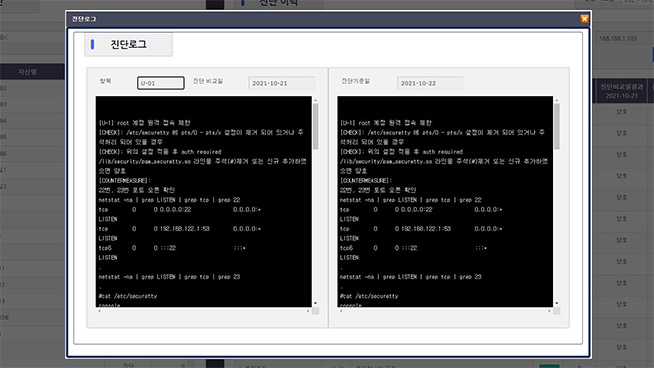Click '#cat /etc/securetty' line in right log
Viewport: 654px width, 368px height.
coord(369,296)
